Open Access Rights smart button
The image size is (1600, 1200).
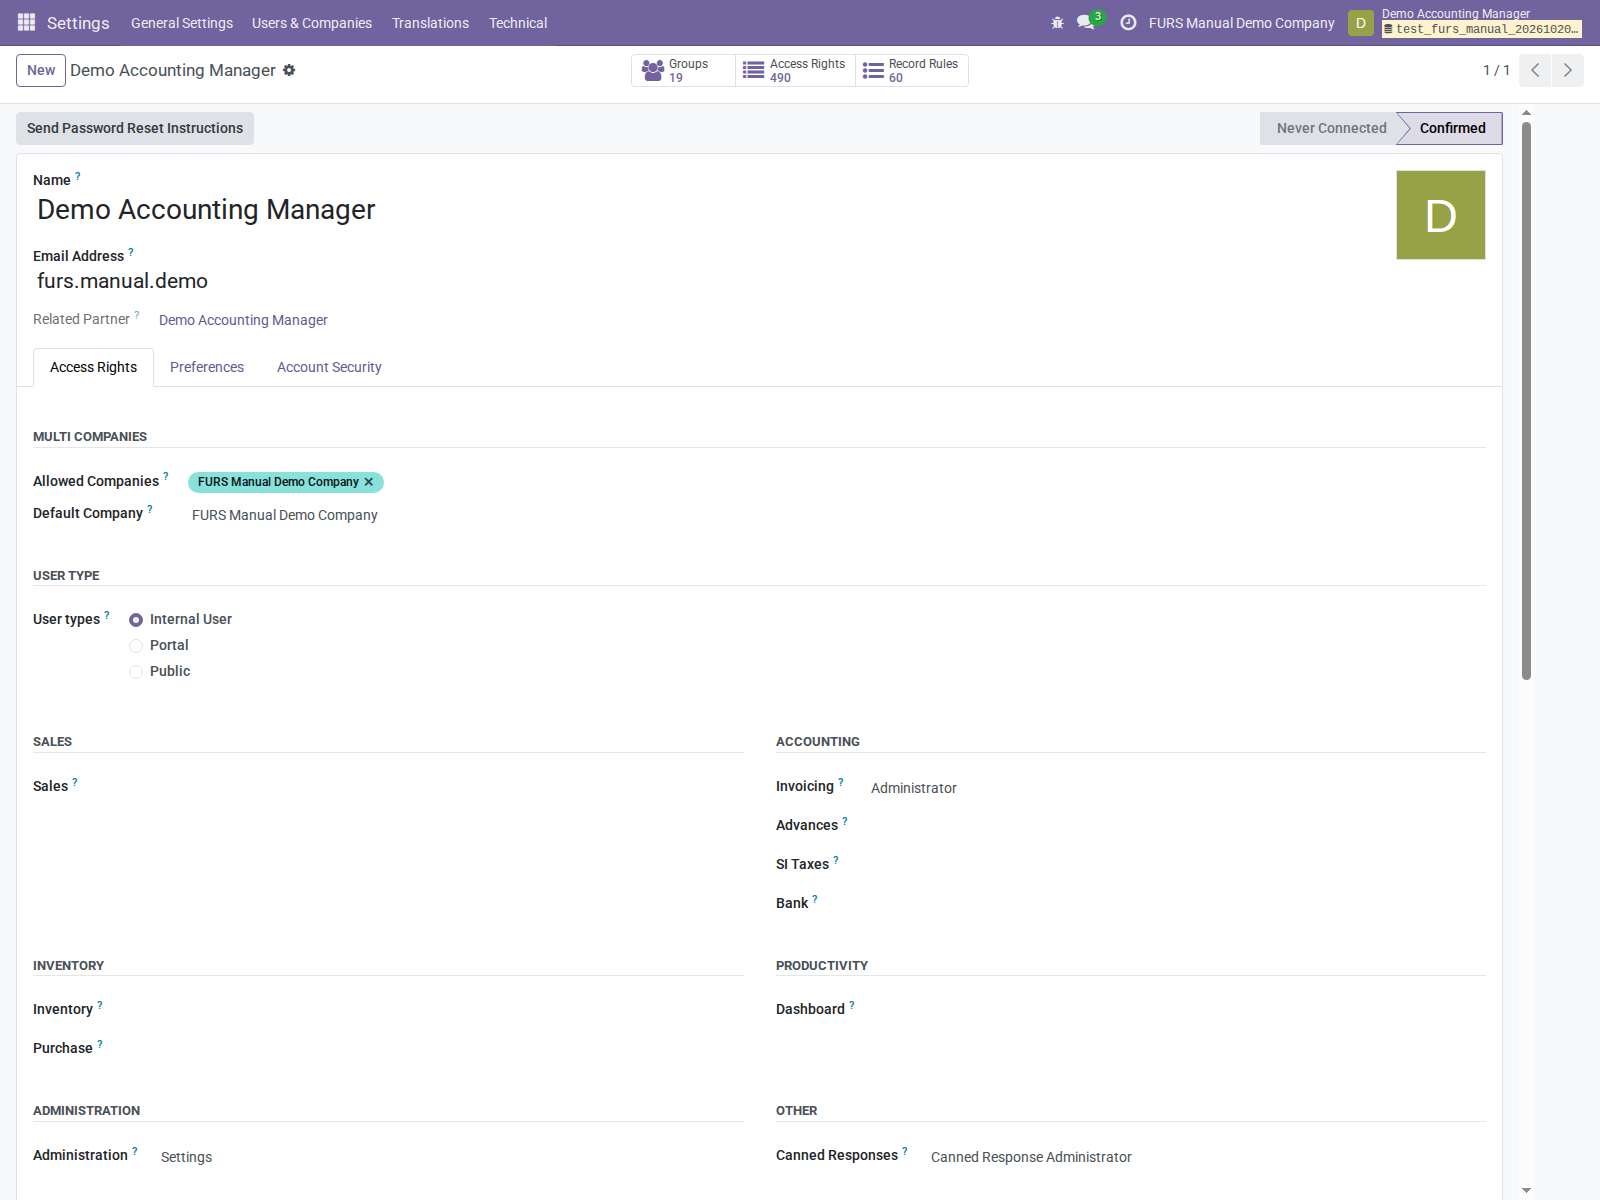click(x=795, y=70)
